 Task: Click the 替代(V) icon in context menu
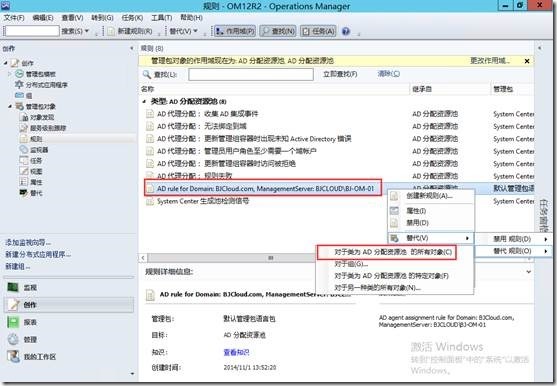(394, 238)
